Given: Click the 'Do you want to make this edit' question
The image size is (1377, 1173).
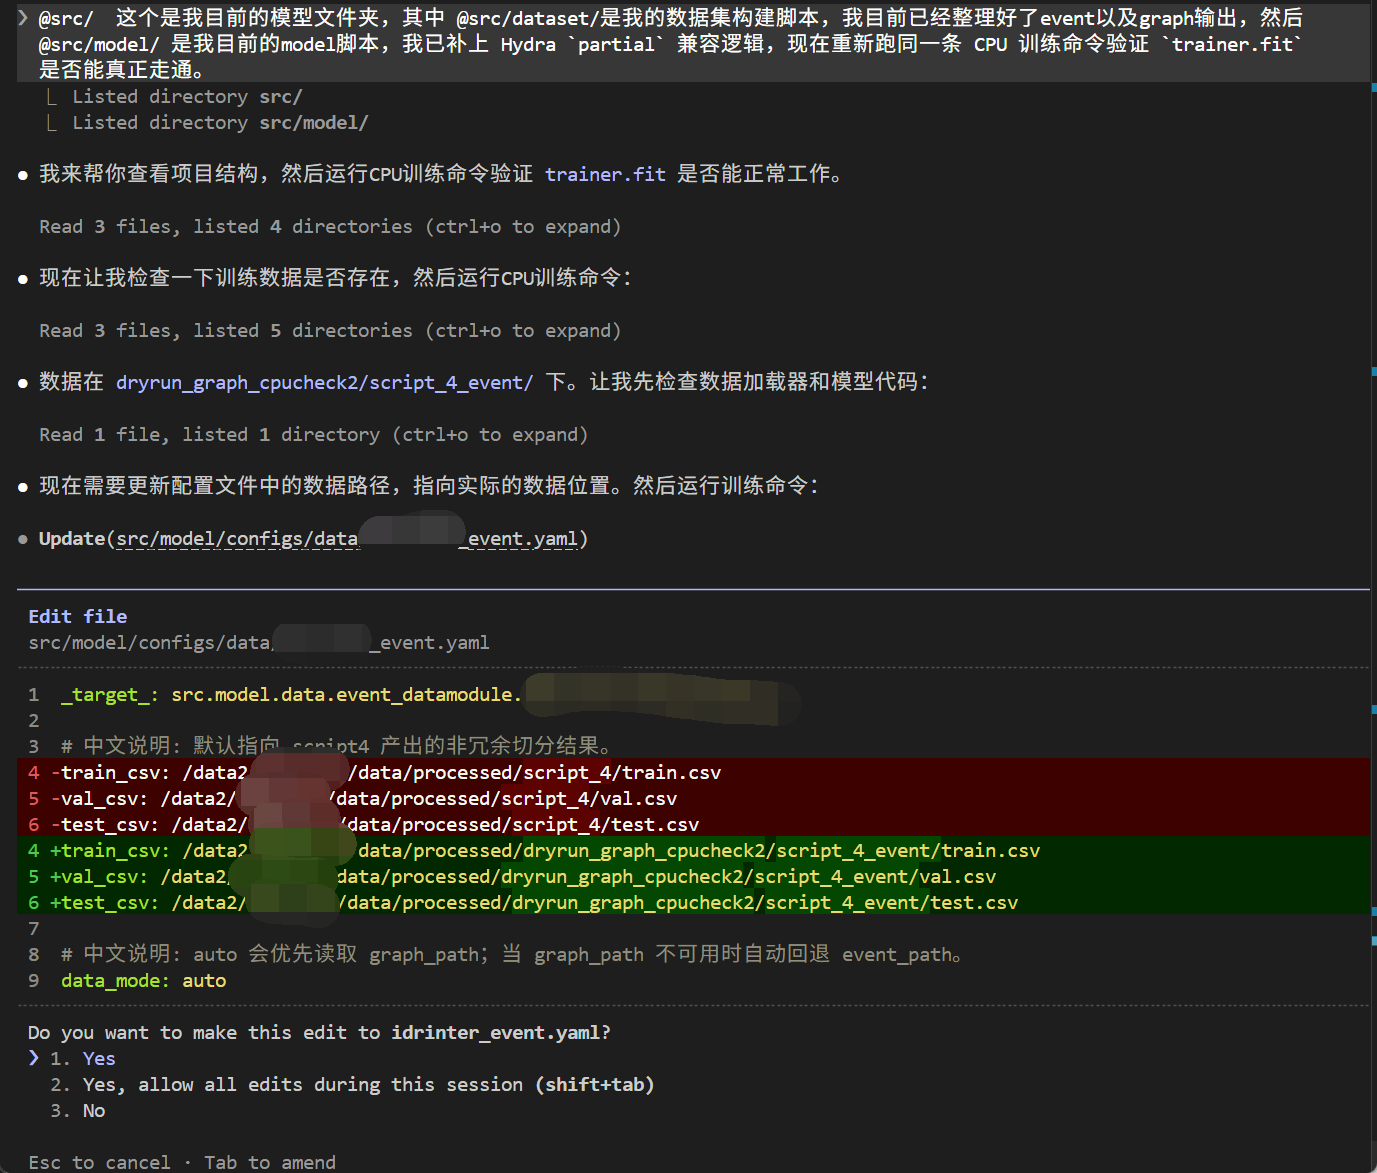Looking at the screenshot, I should [x=319, y=1032].
